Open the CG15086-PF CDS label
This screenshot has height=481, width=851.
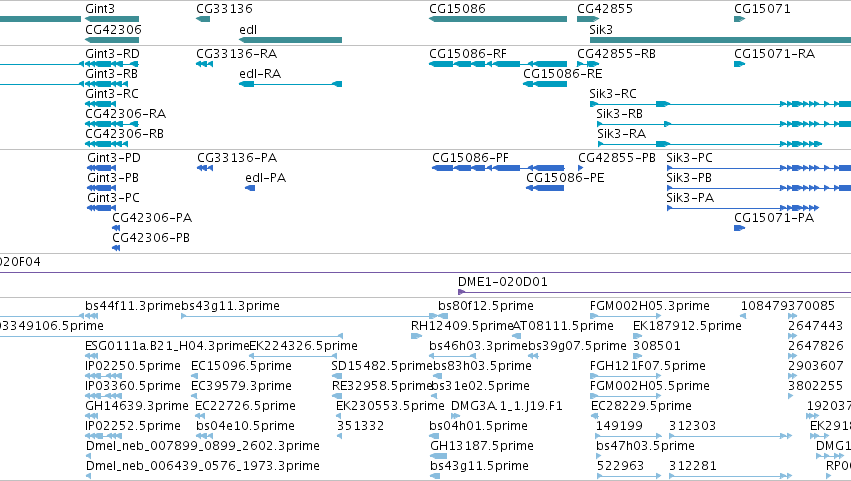(x=471, y=158)
